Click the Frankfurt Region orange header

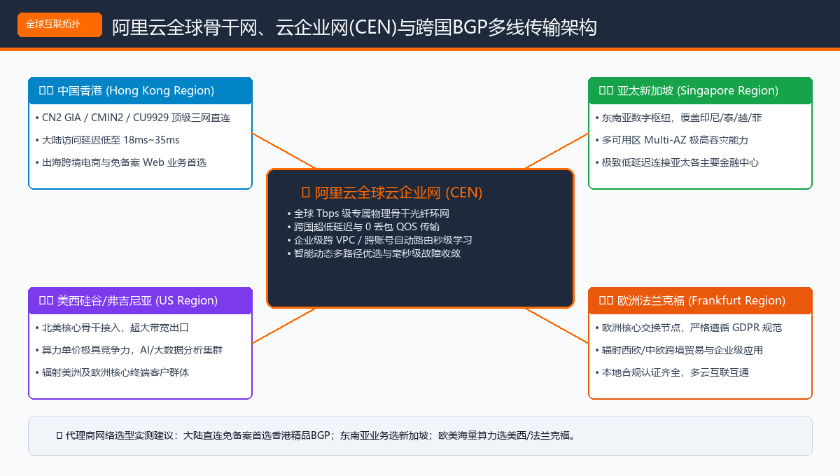700,300
